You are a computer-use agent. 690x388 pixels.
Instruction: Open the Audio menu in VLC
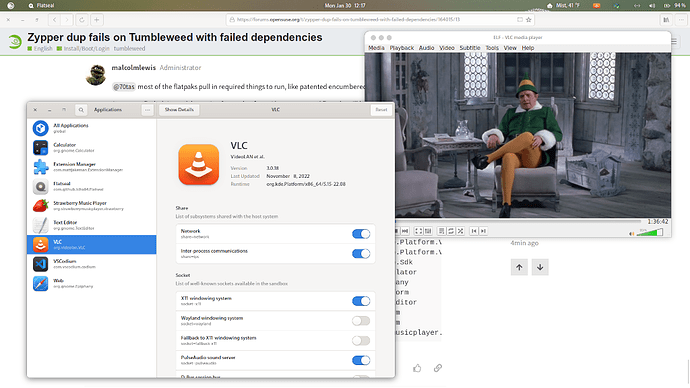[426, 48]
